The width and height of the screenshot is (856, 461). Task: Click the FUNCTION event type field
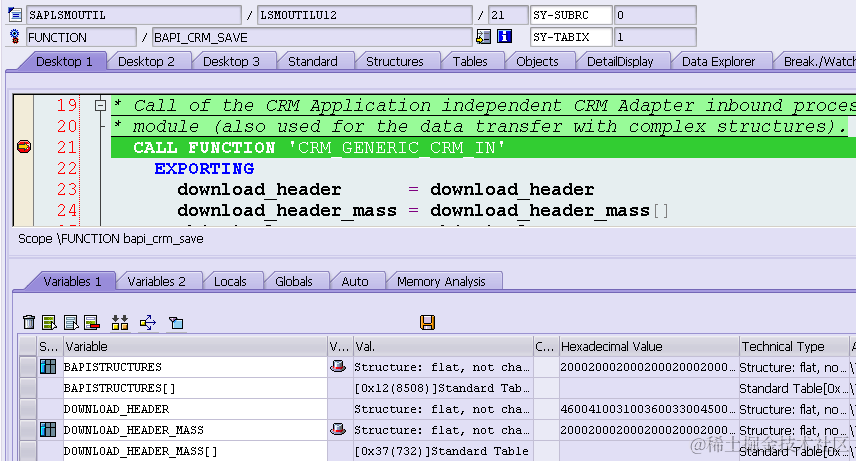(81, 37)
